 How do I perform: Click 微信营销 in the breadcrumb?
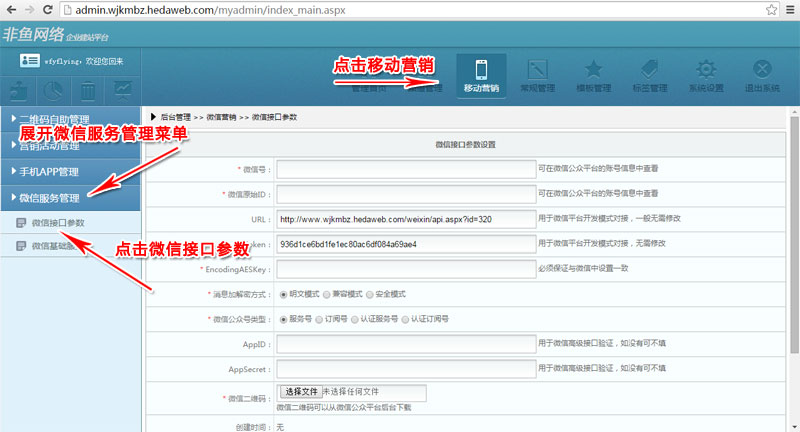click(221, 118)
